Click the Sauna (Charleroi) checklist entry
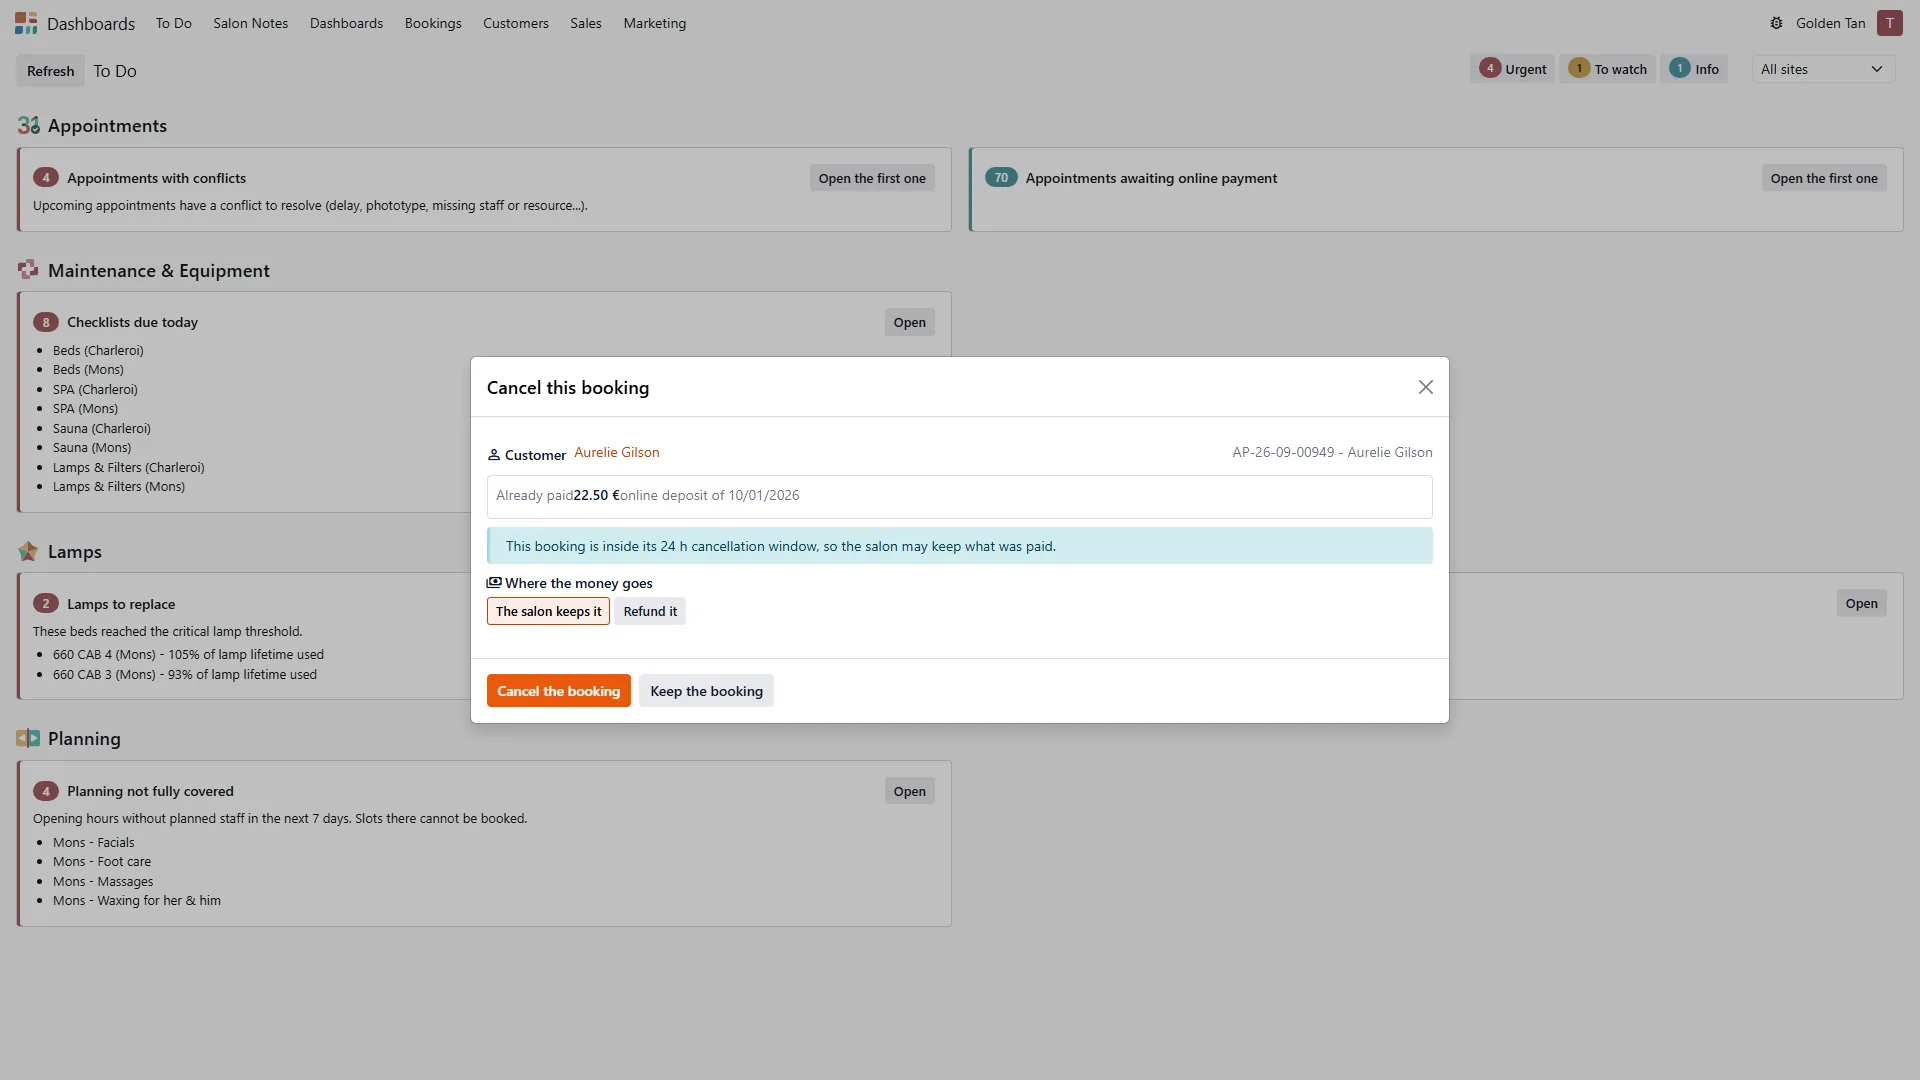 point(102,428)
